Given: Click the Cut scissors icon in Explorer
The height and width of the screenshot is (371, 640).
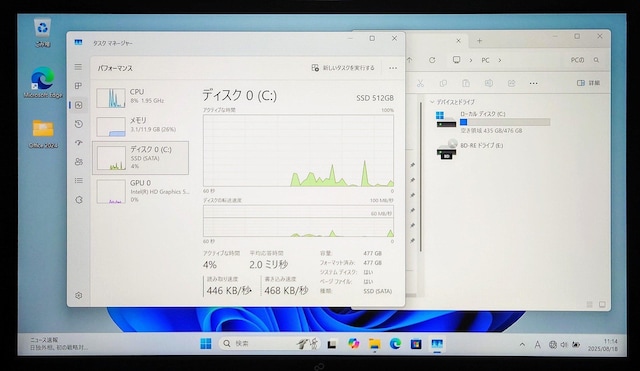Looking at the screenshot, I should [x=420, y=83].
